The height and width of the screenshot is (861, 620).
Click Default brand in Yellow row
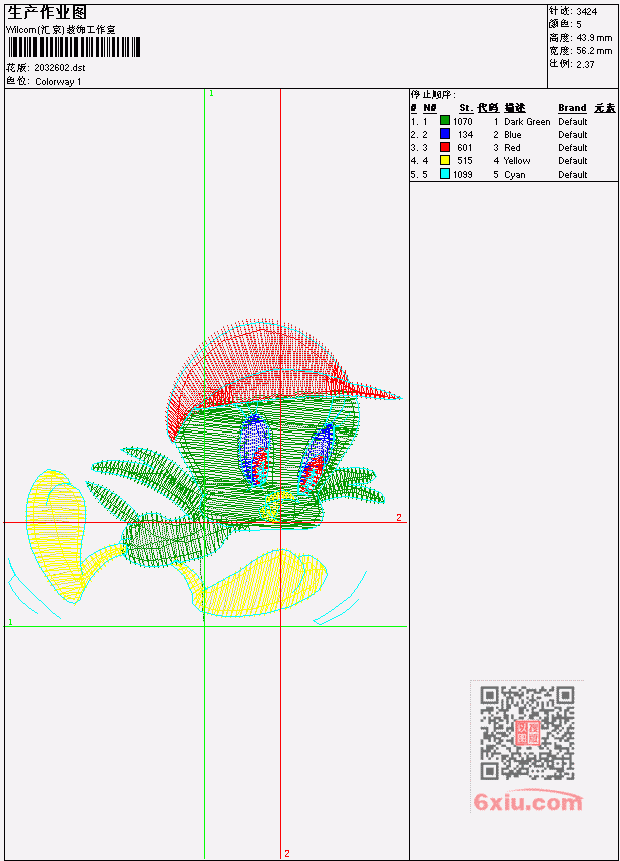point(573,161)
